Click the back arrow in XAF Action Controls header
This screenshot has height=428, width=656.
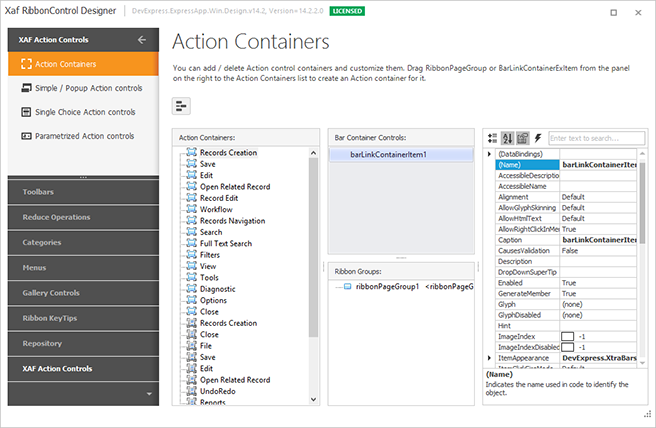(x=142, y=40)
